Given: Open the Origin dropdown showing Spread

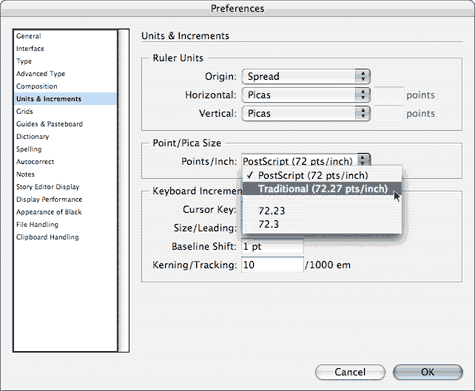Looking at the screenshot, I should tap(306, 76).
